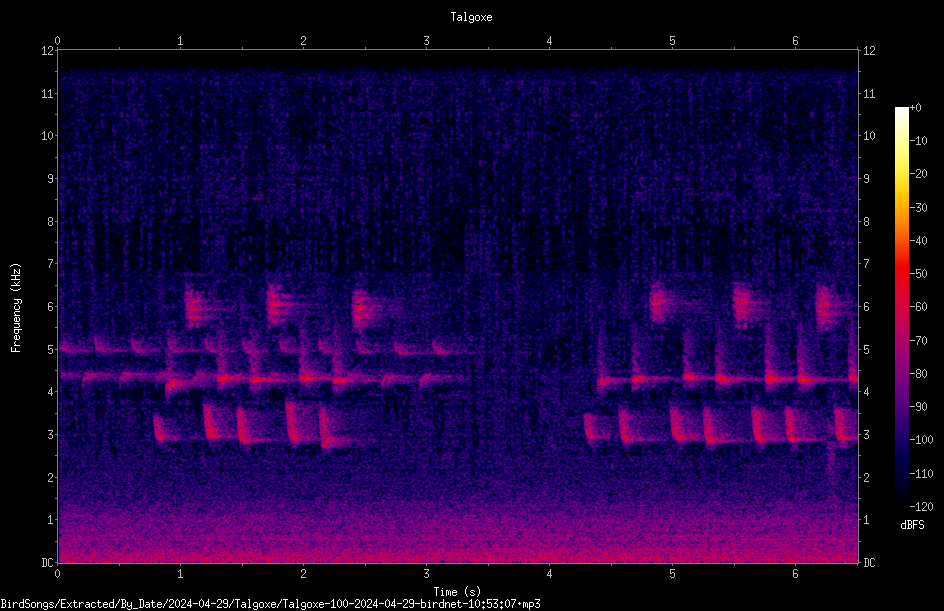Viewport: 944px width, 611px height.
Task: Click the 5 second mark on the top time axis
Action: click(x=672, y=41)
